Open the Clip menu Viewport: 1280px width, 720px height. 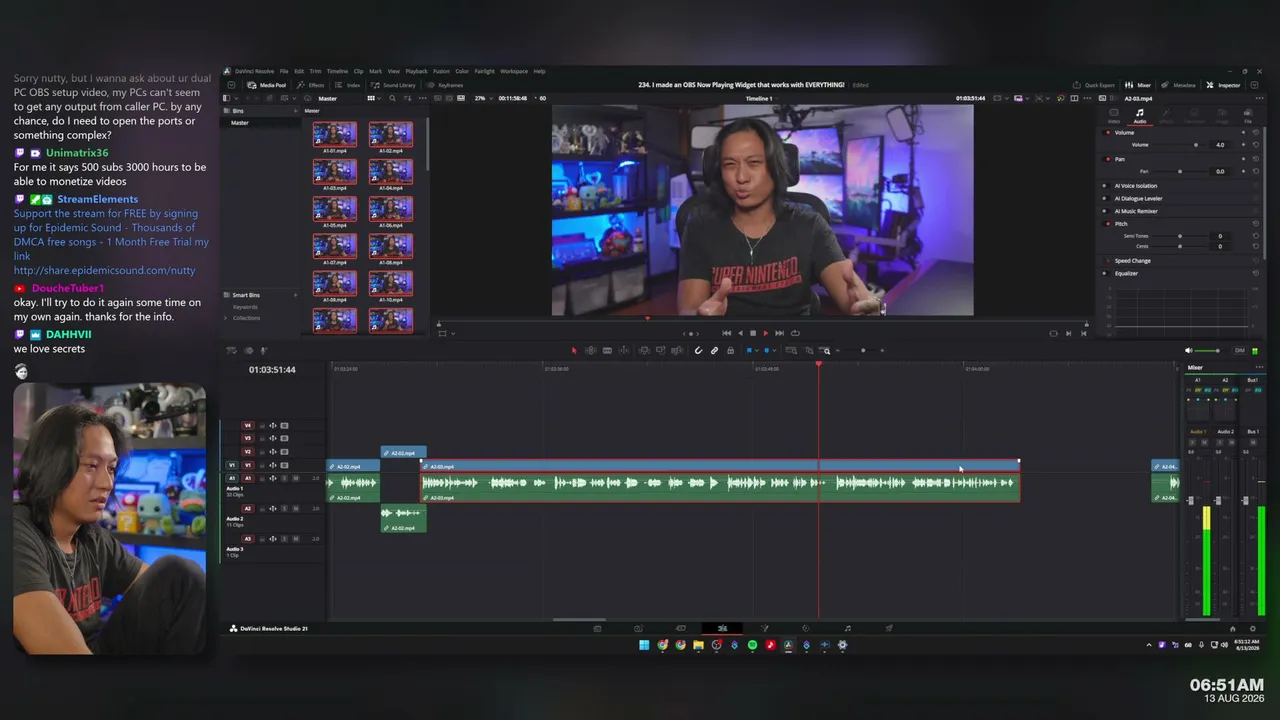(x=358, y=71)
